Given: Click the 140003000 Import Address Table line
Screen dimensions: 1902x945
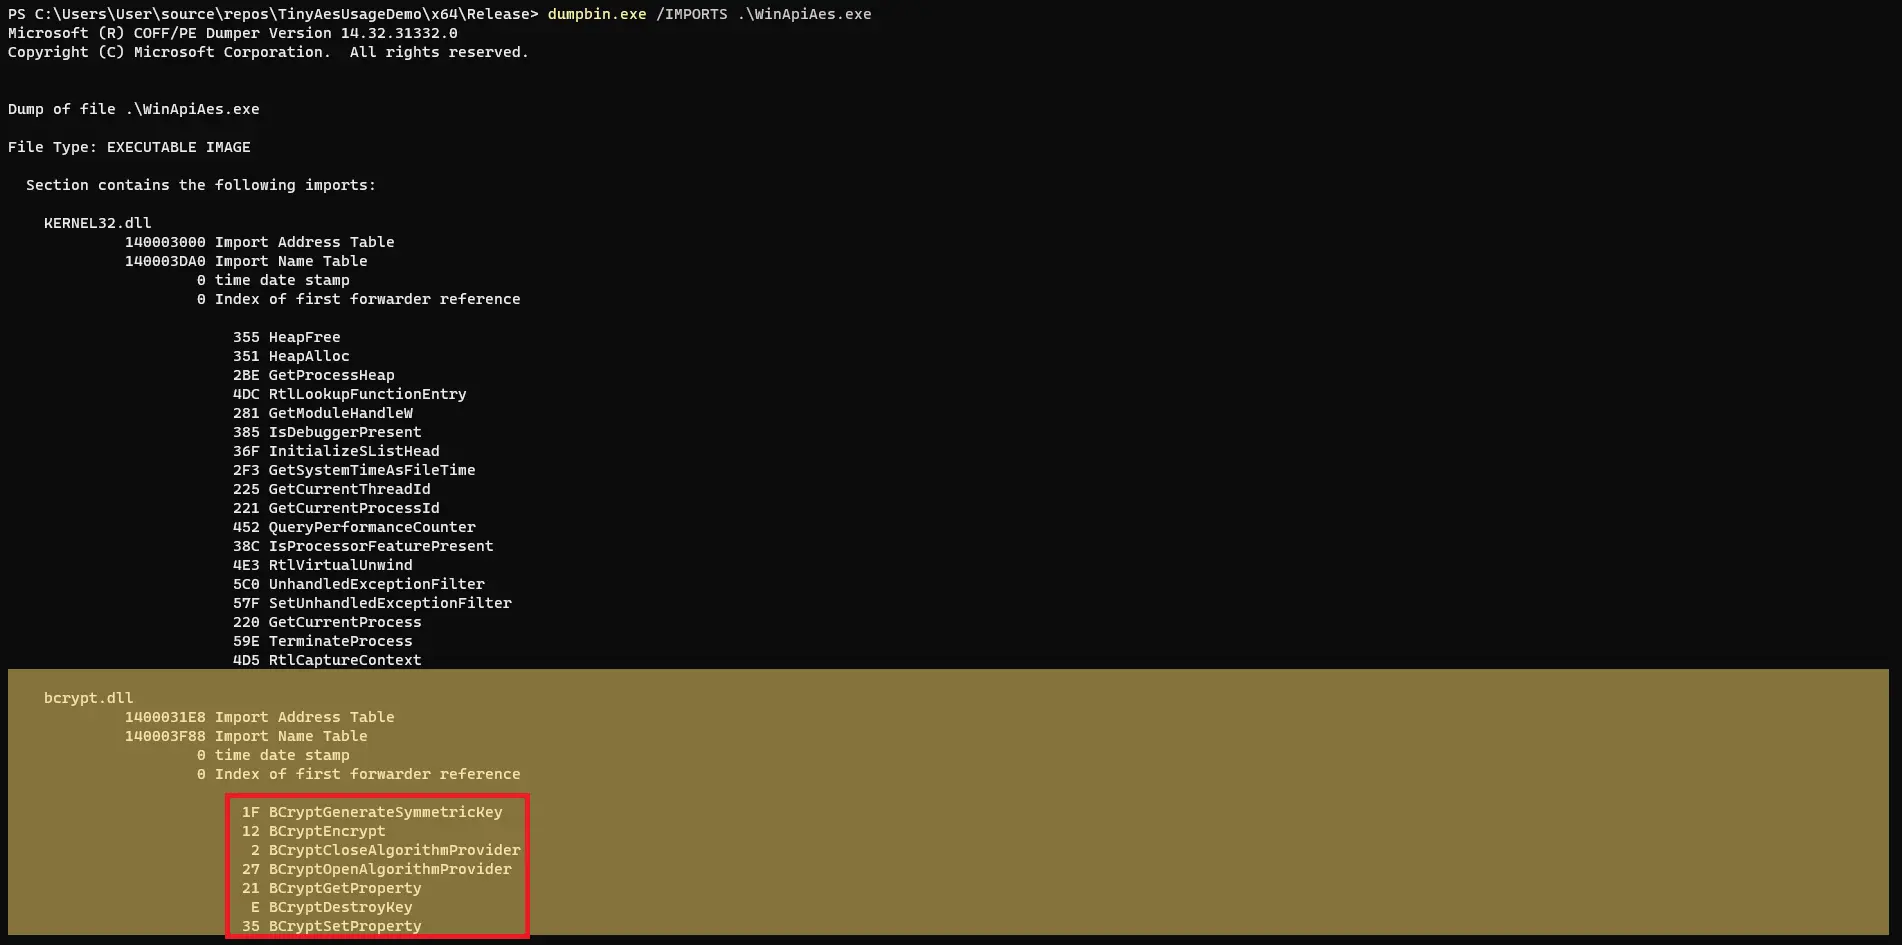Looking at the screenshot, I should (260, 242).
